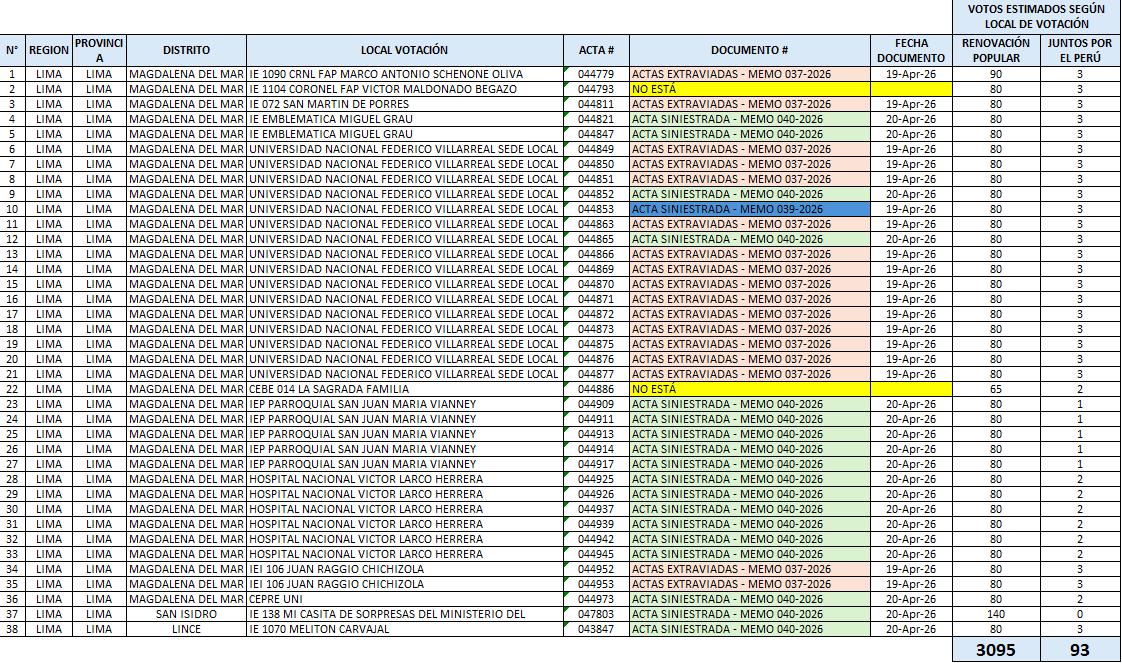
Task: Click the 65 votes cell in row 22
Action: pos(995,389)
